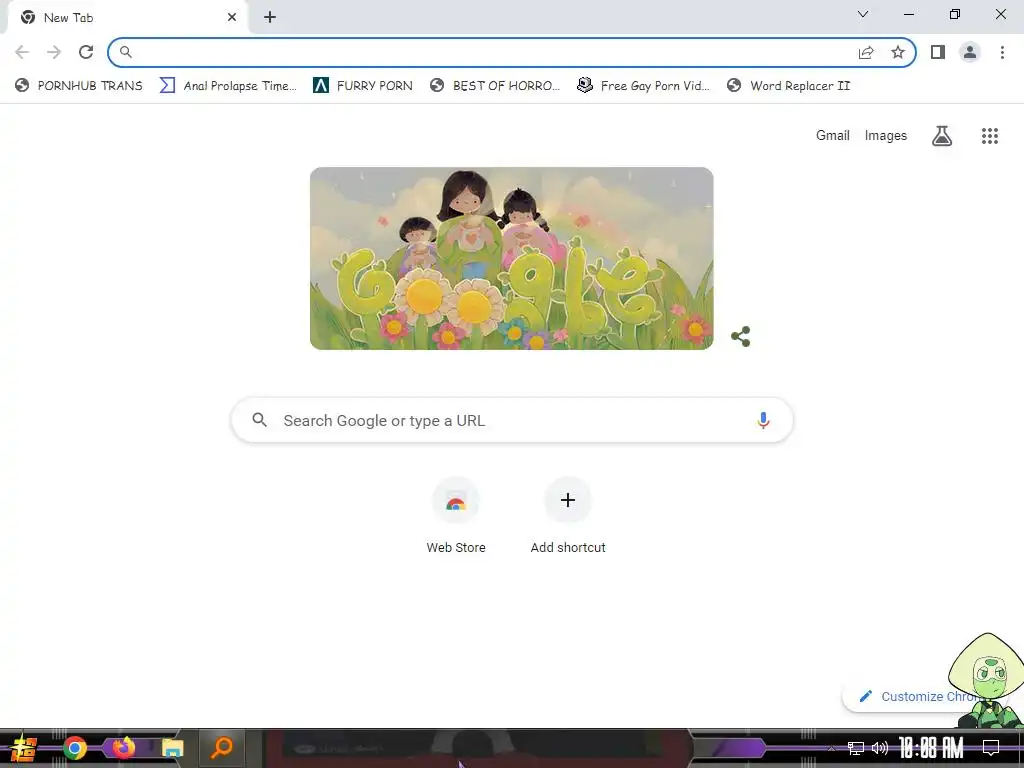1024x768 pixels.
Task: Open the Anal Prolapse Time... bookmark
Action: pos(228,86)
